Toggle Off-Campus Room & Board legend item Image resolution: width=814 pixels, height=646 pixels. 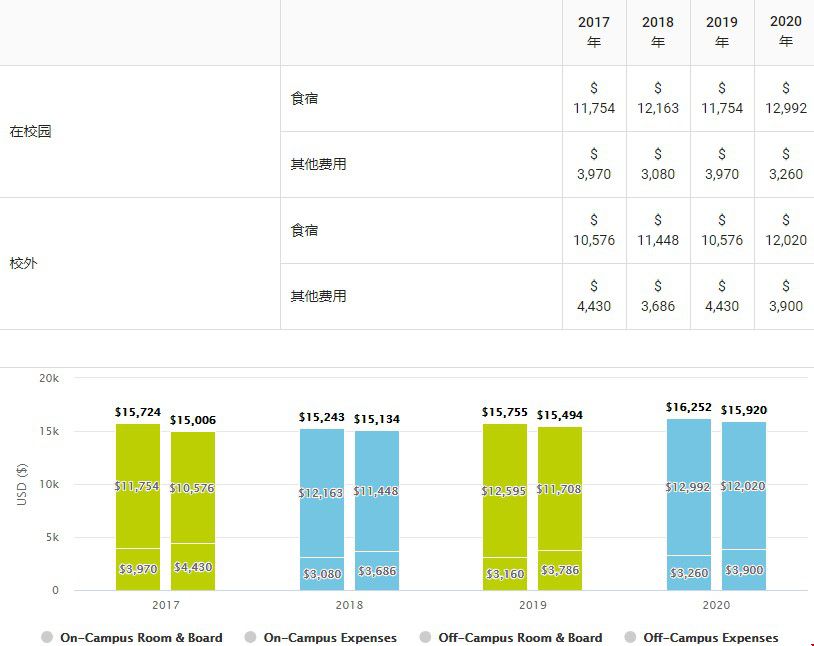point(511,637)
